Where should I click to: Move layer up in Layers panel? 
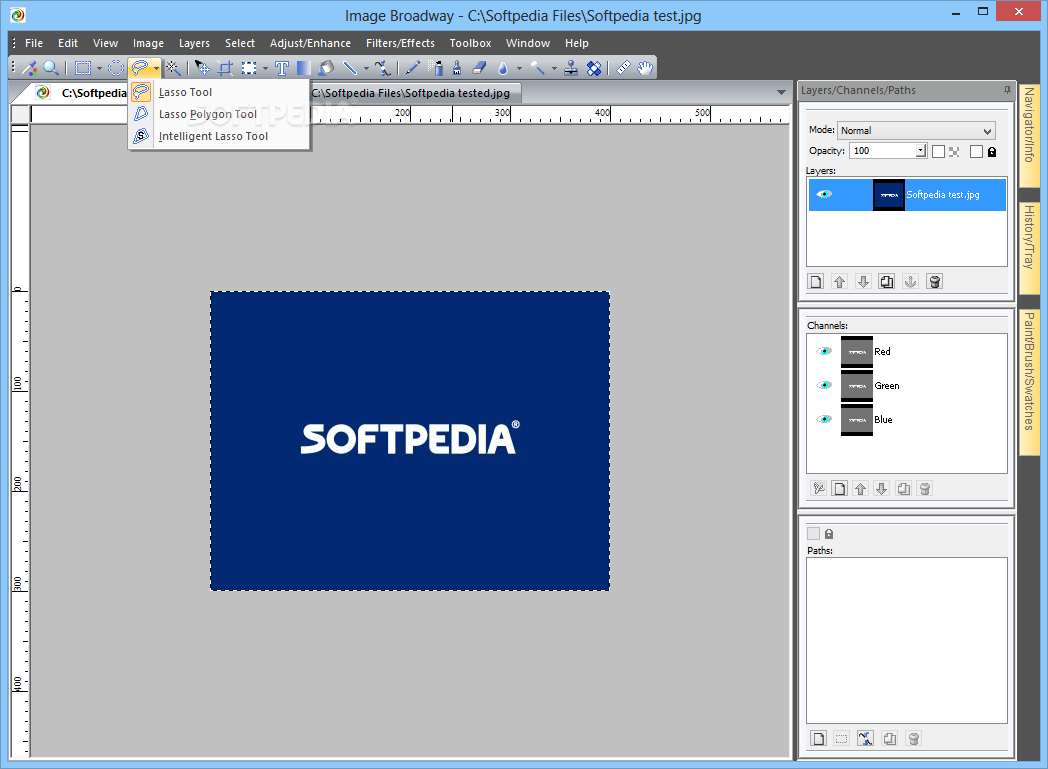[x=839, y=281]
